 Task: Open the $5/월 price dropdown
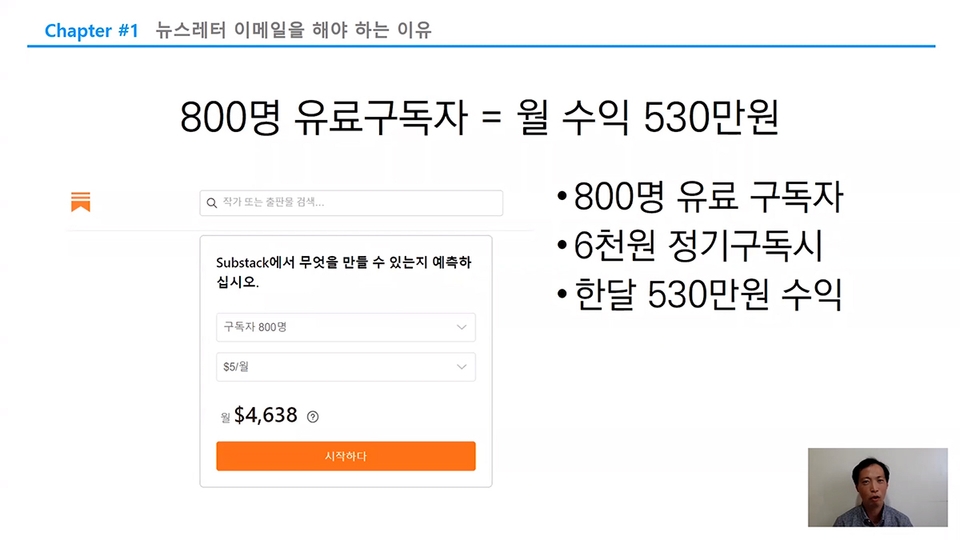tap(345, 367)
